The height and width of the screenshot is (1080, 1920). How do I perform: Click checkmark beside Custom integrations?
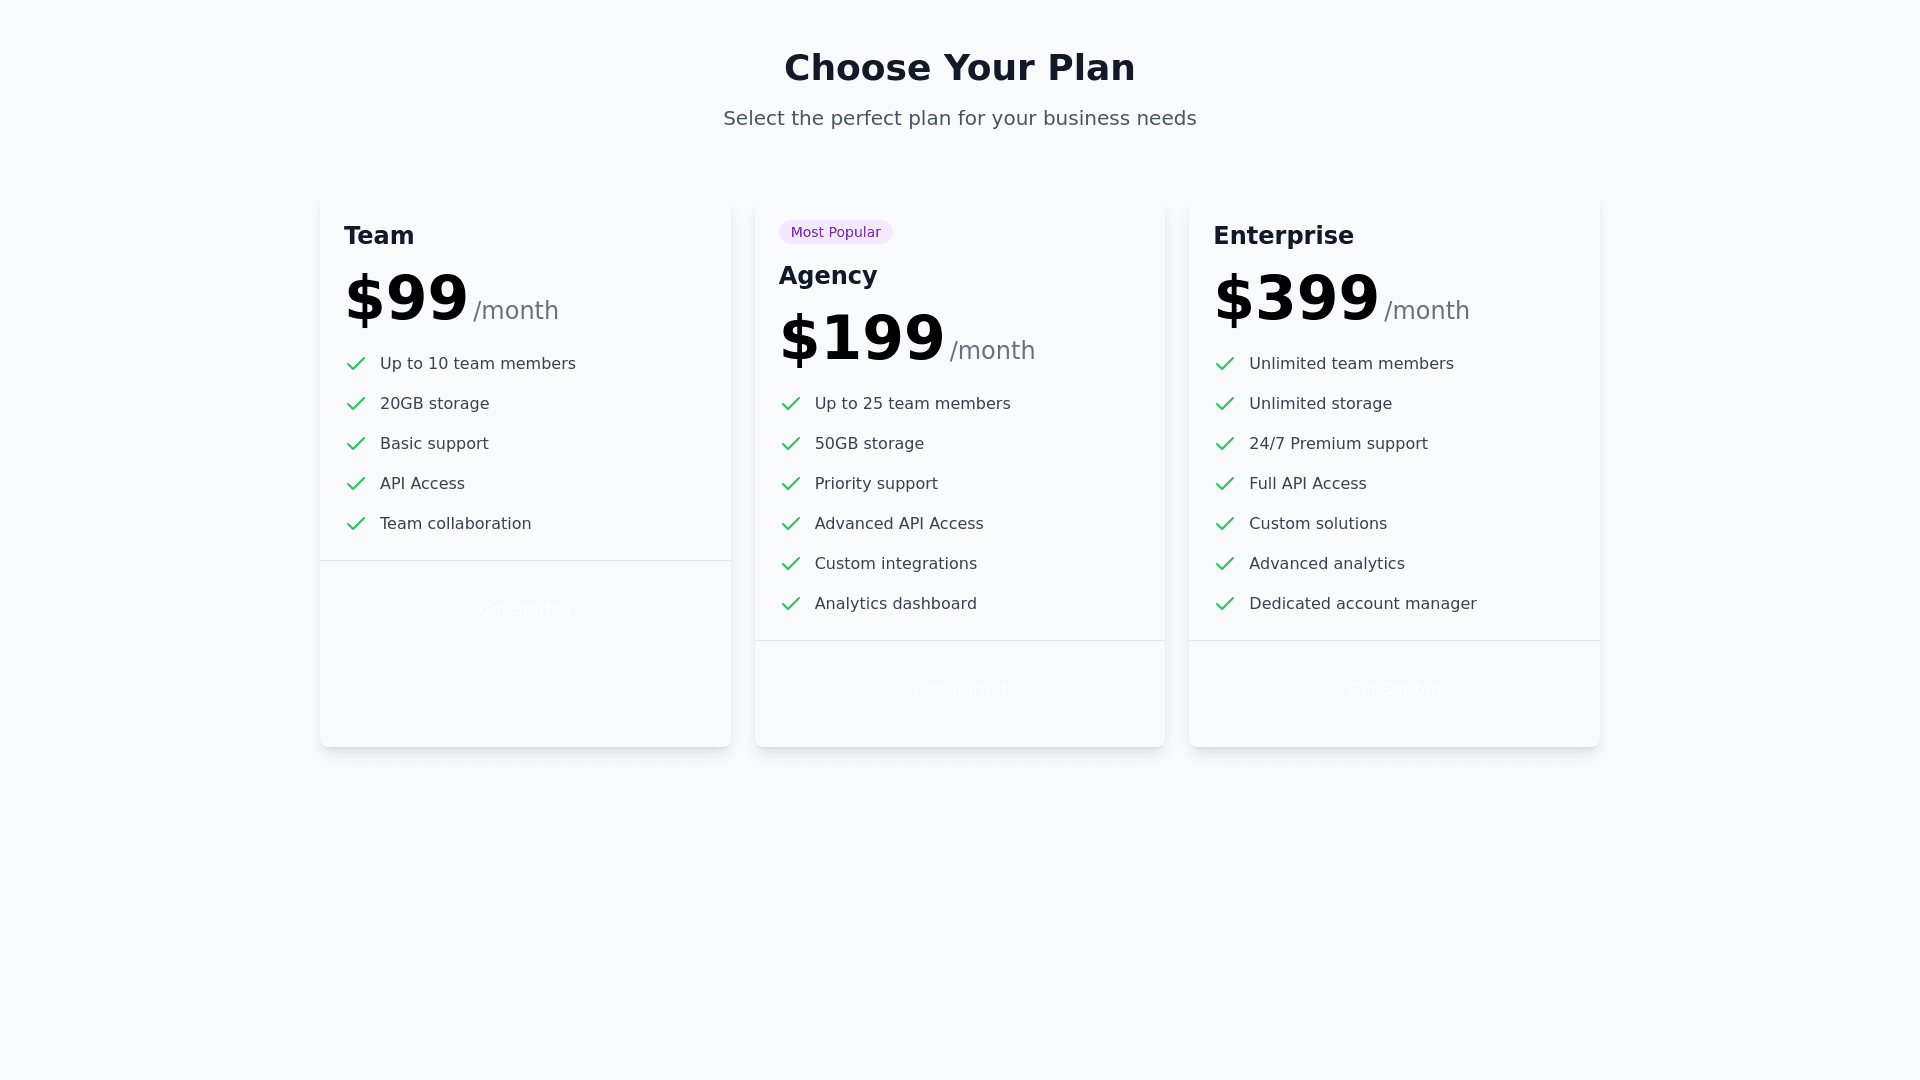pos(791,564)
